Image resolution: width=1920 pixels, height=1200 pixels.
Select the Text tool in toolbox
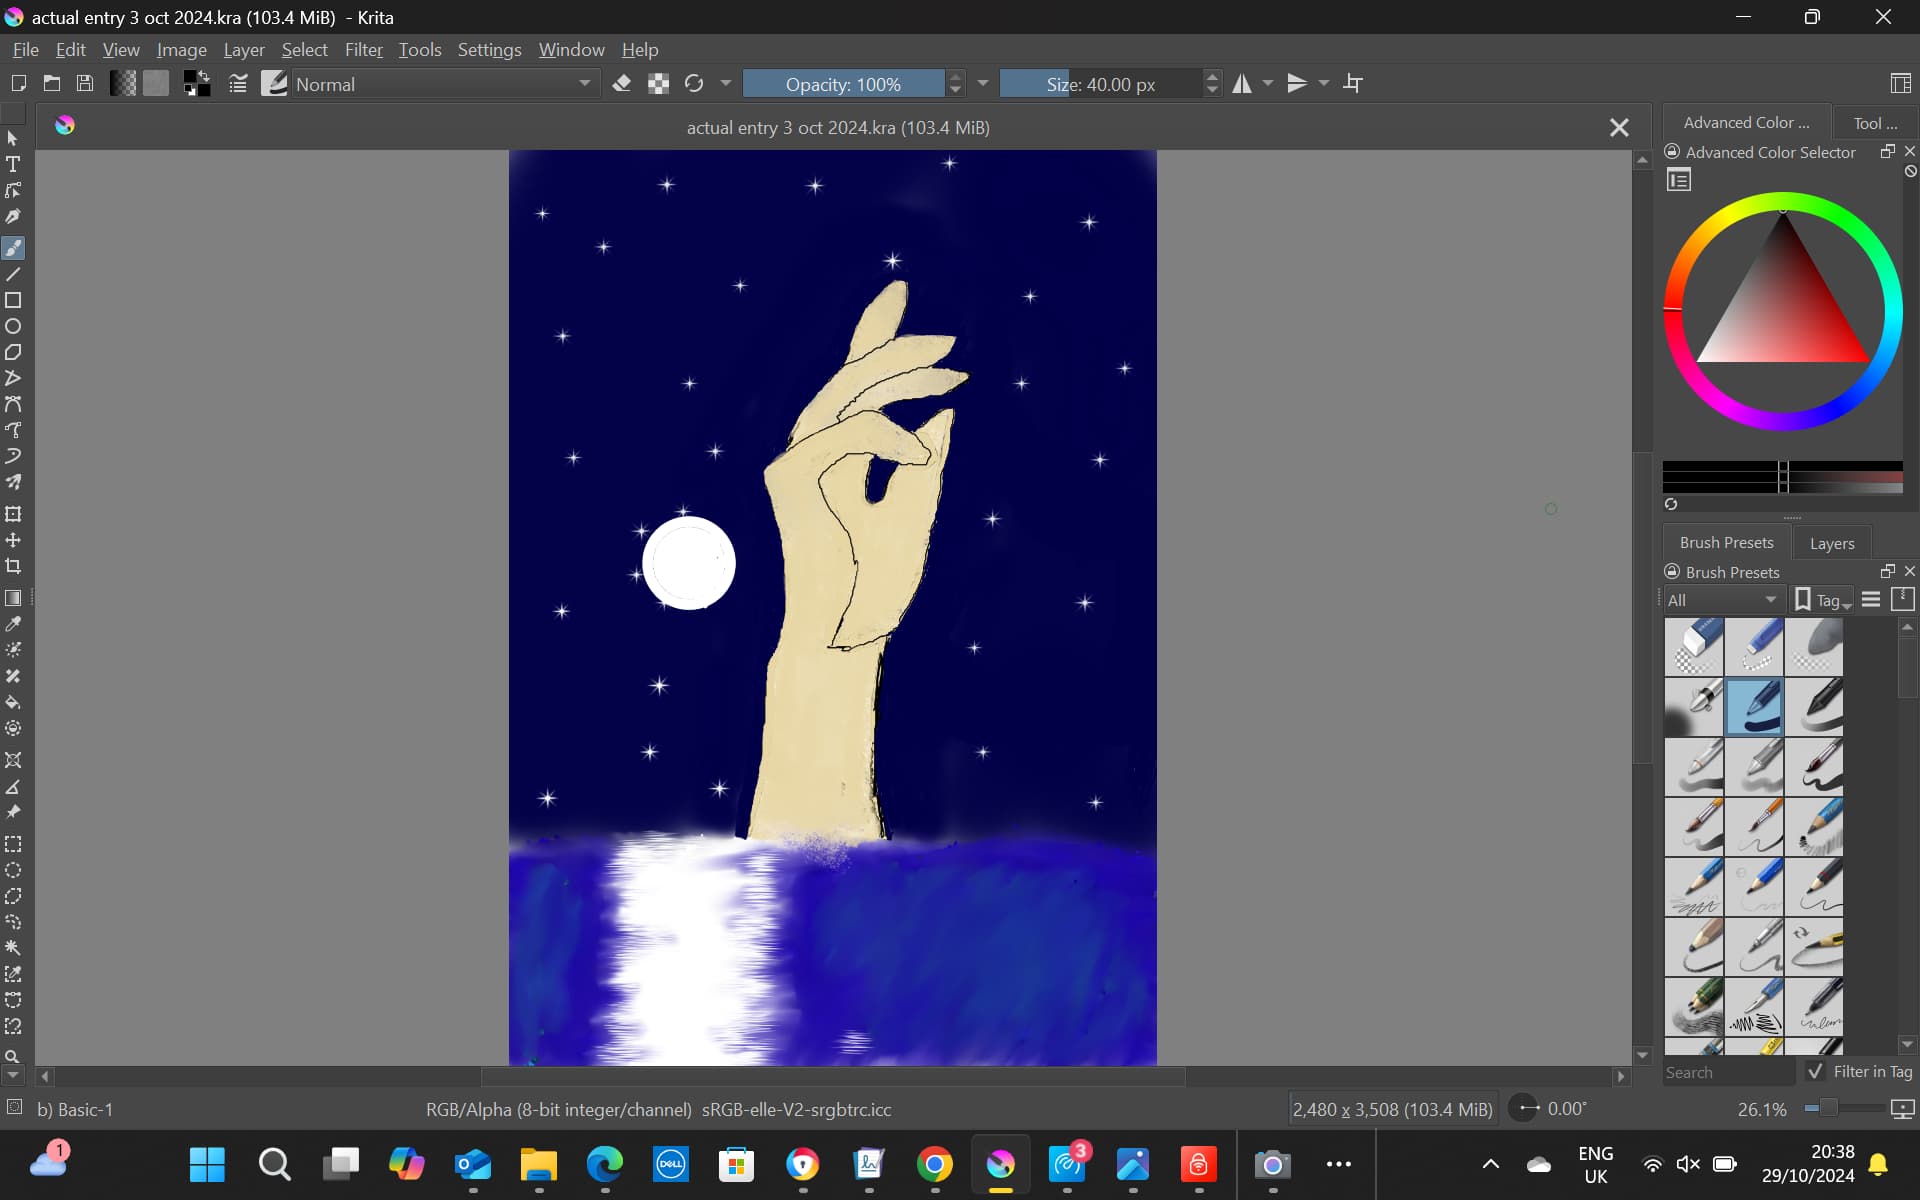tap(13, 164)
